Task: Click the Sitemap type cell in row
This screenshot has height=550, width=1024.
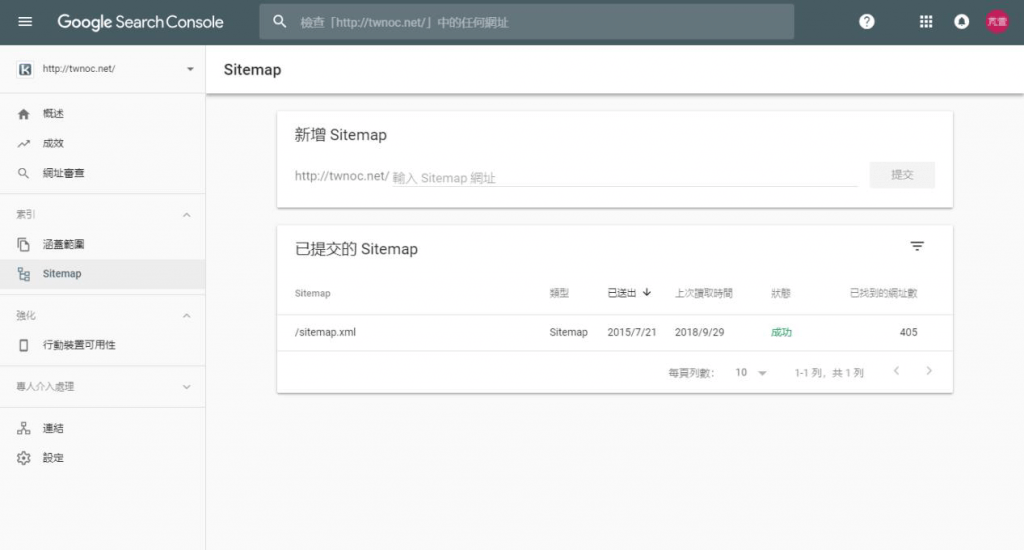Action: click(568, 332)
